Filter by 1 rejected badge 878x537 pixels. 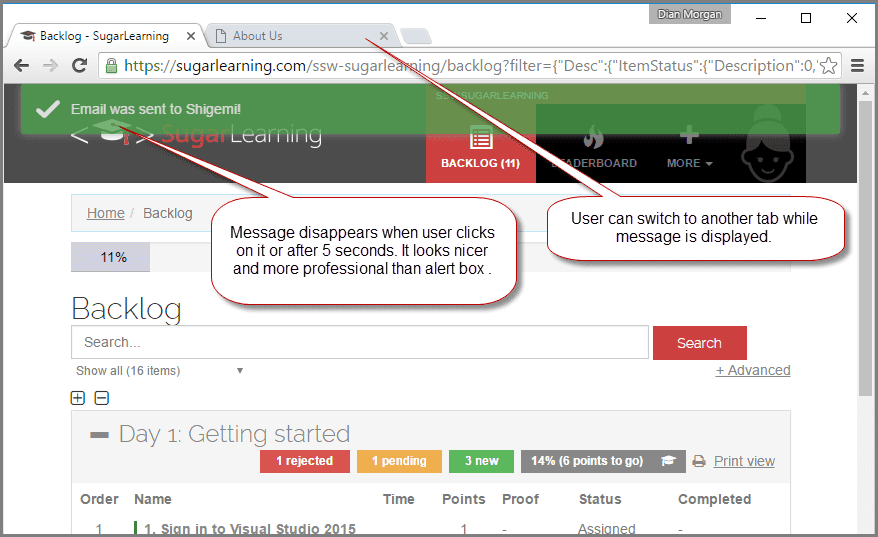point(304,461)
